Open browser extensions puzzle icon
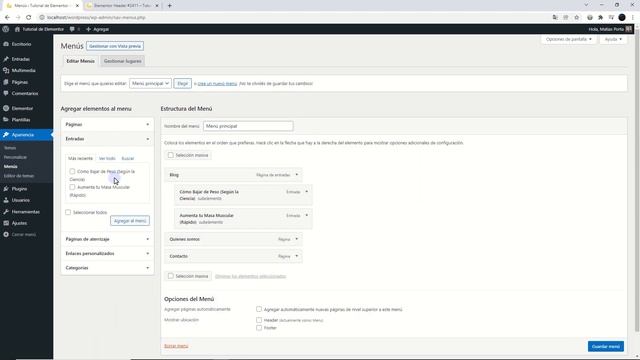This screenshot has height=360, width=640. (600, 18)
